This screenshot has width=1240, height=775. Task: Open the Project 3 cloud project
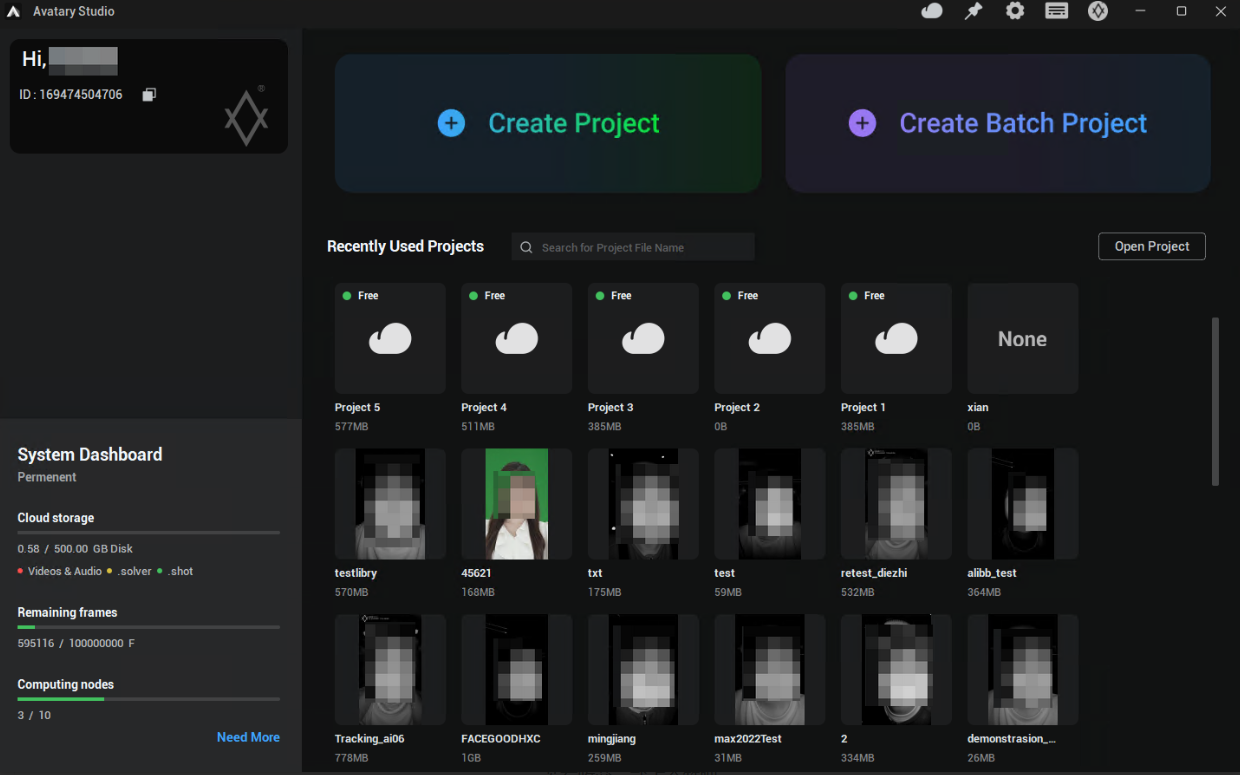tap(643, 338)
